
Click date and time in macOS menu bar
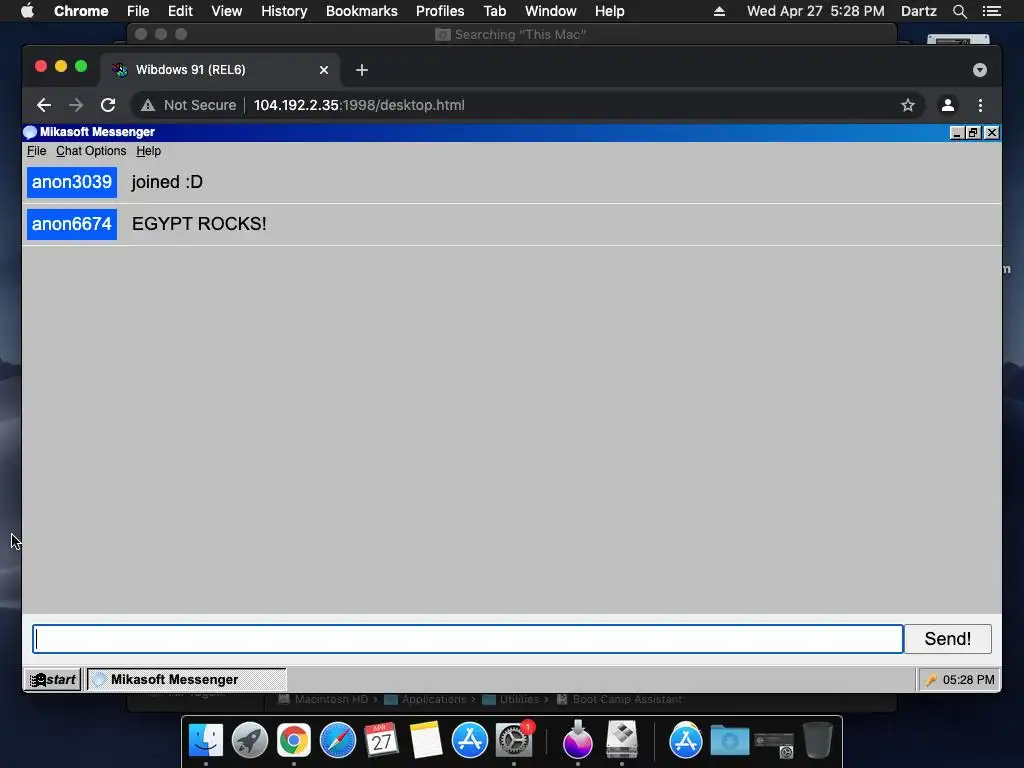(816, 11)
